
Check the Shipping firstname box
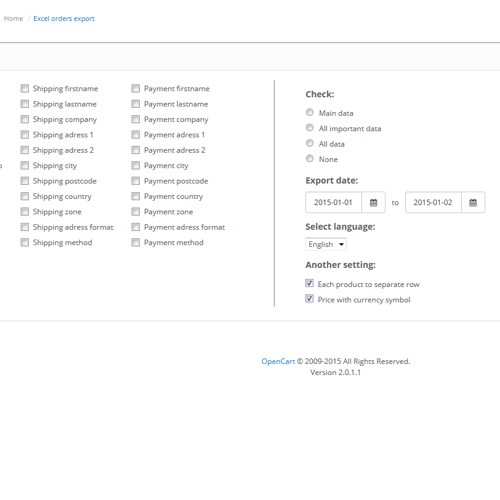click(x=25, y=88)
